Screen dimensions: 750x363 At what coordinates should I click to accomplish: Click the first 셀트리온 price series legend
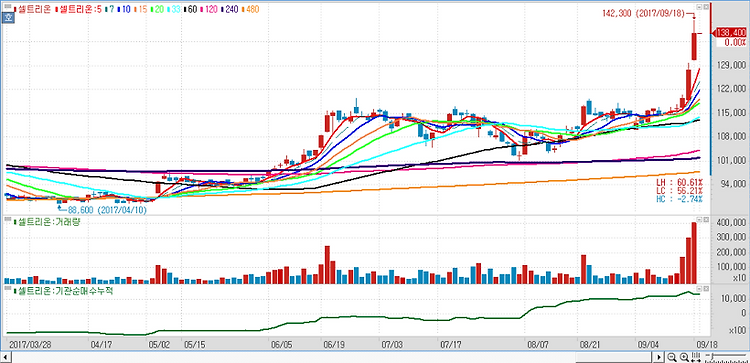(x=32, y=9)
